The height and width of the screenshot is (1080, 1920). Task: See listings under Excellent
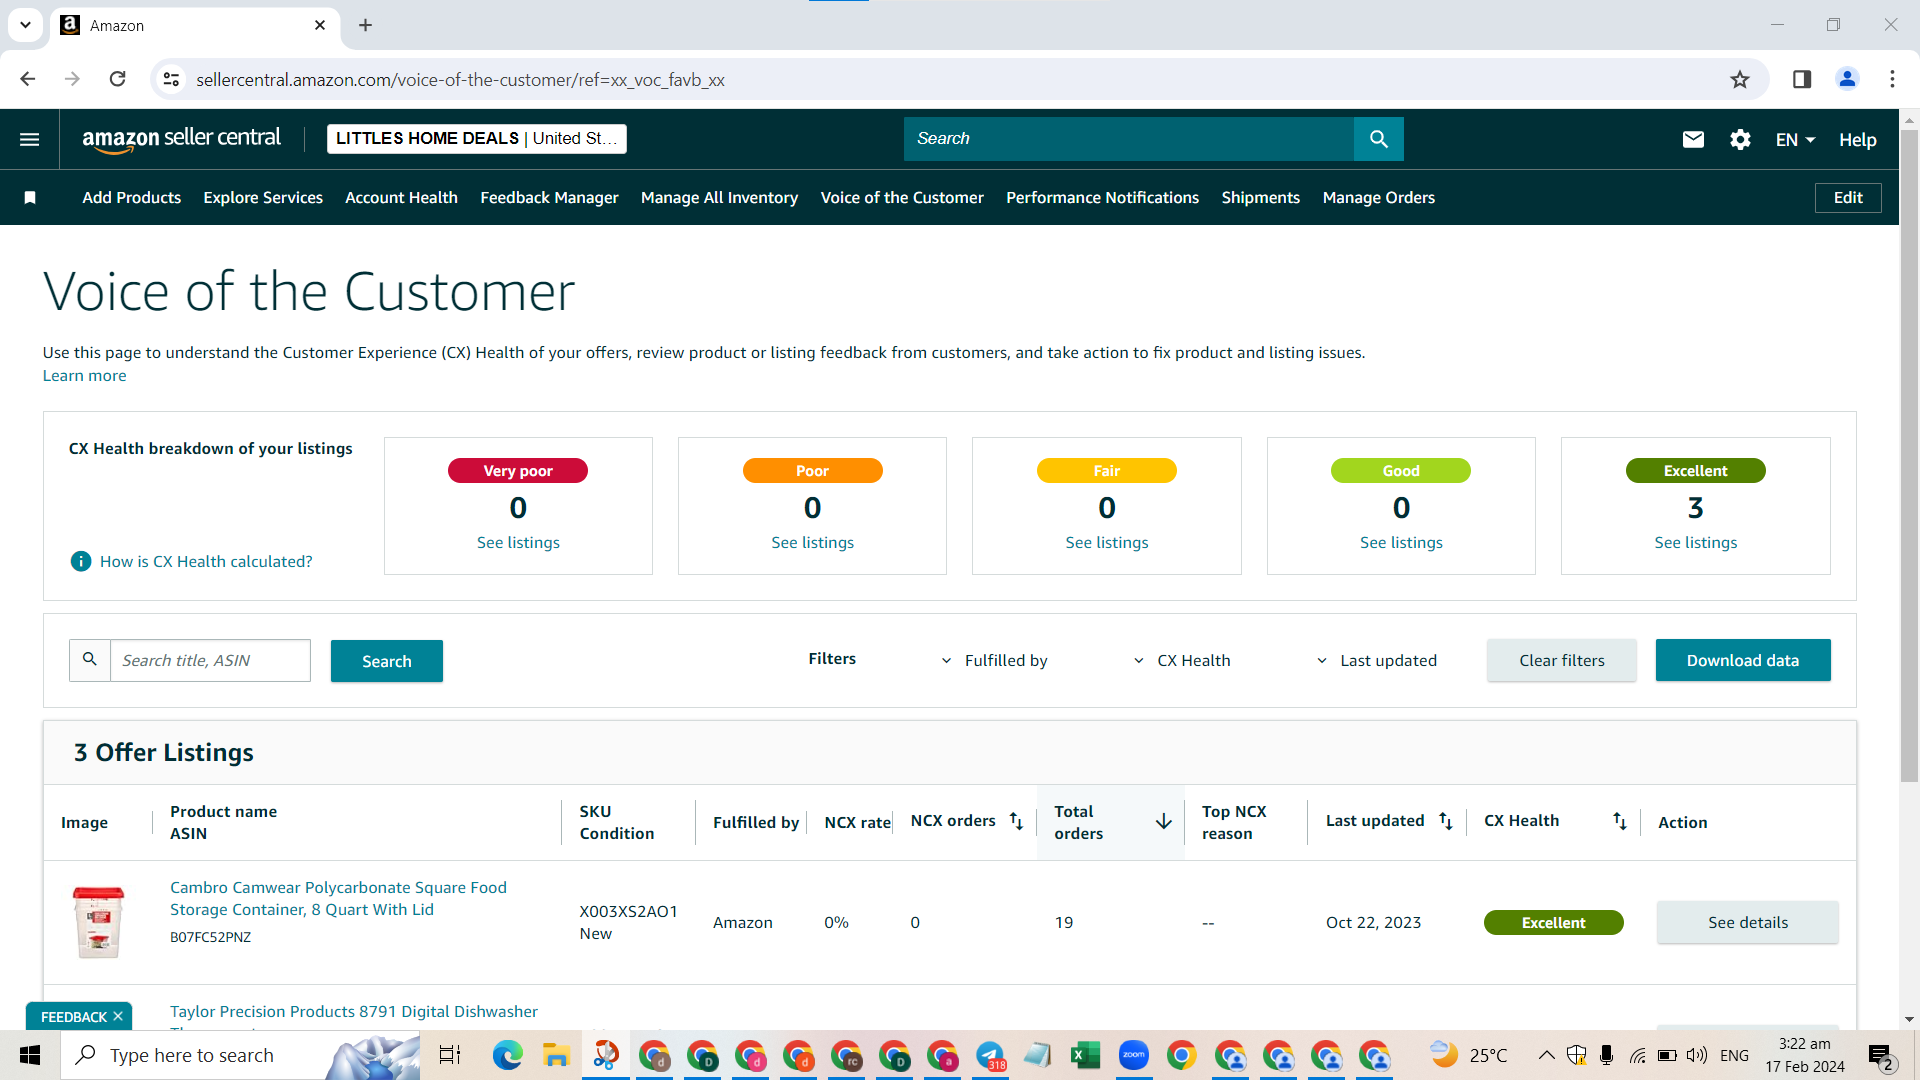(1695, 543)
